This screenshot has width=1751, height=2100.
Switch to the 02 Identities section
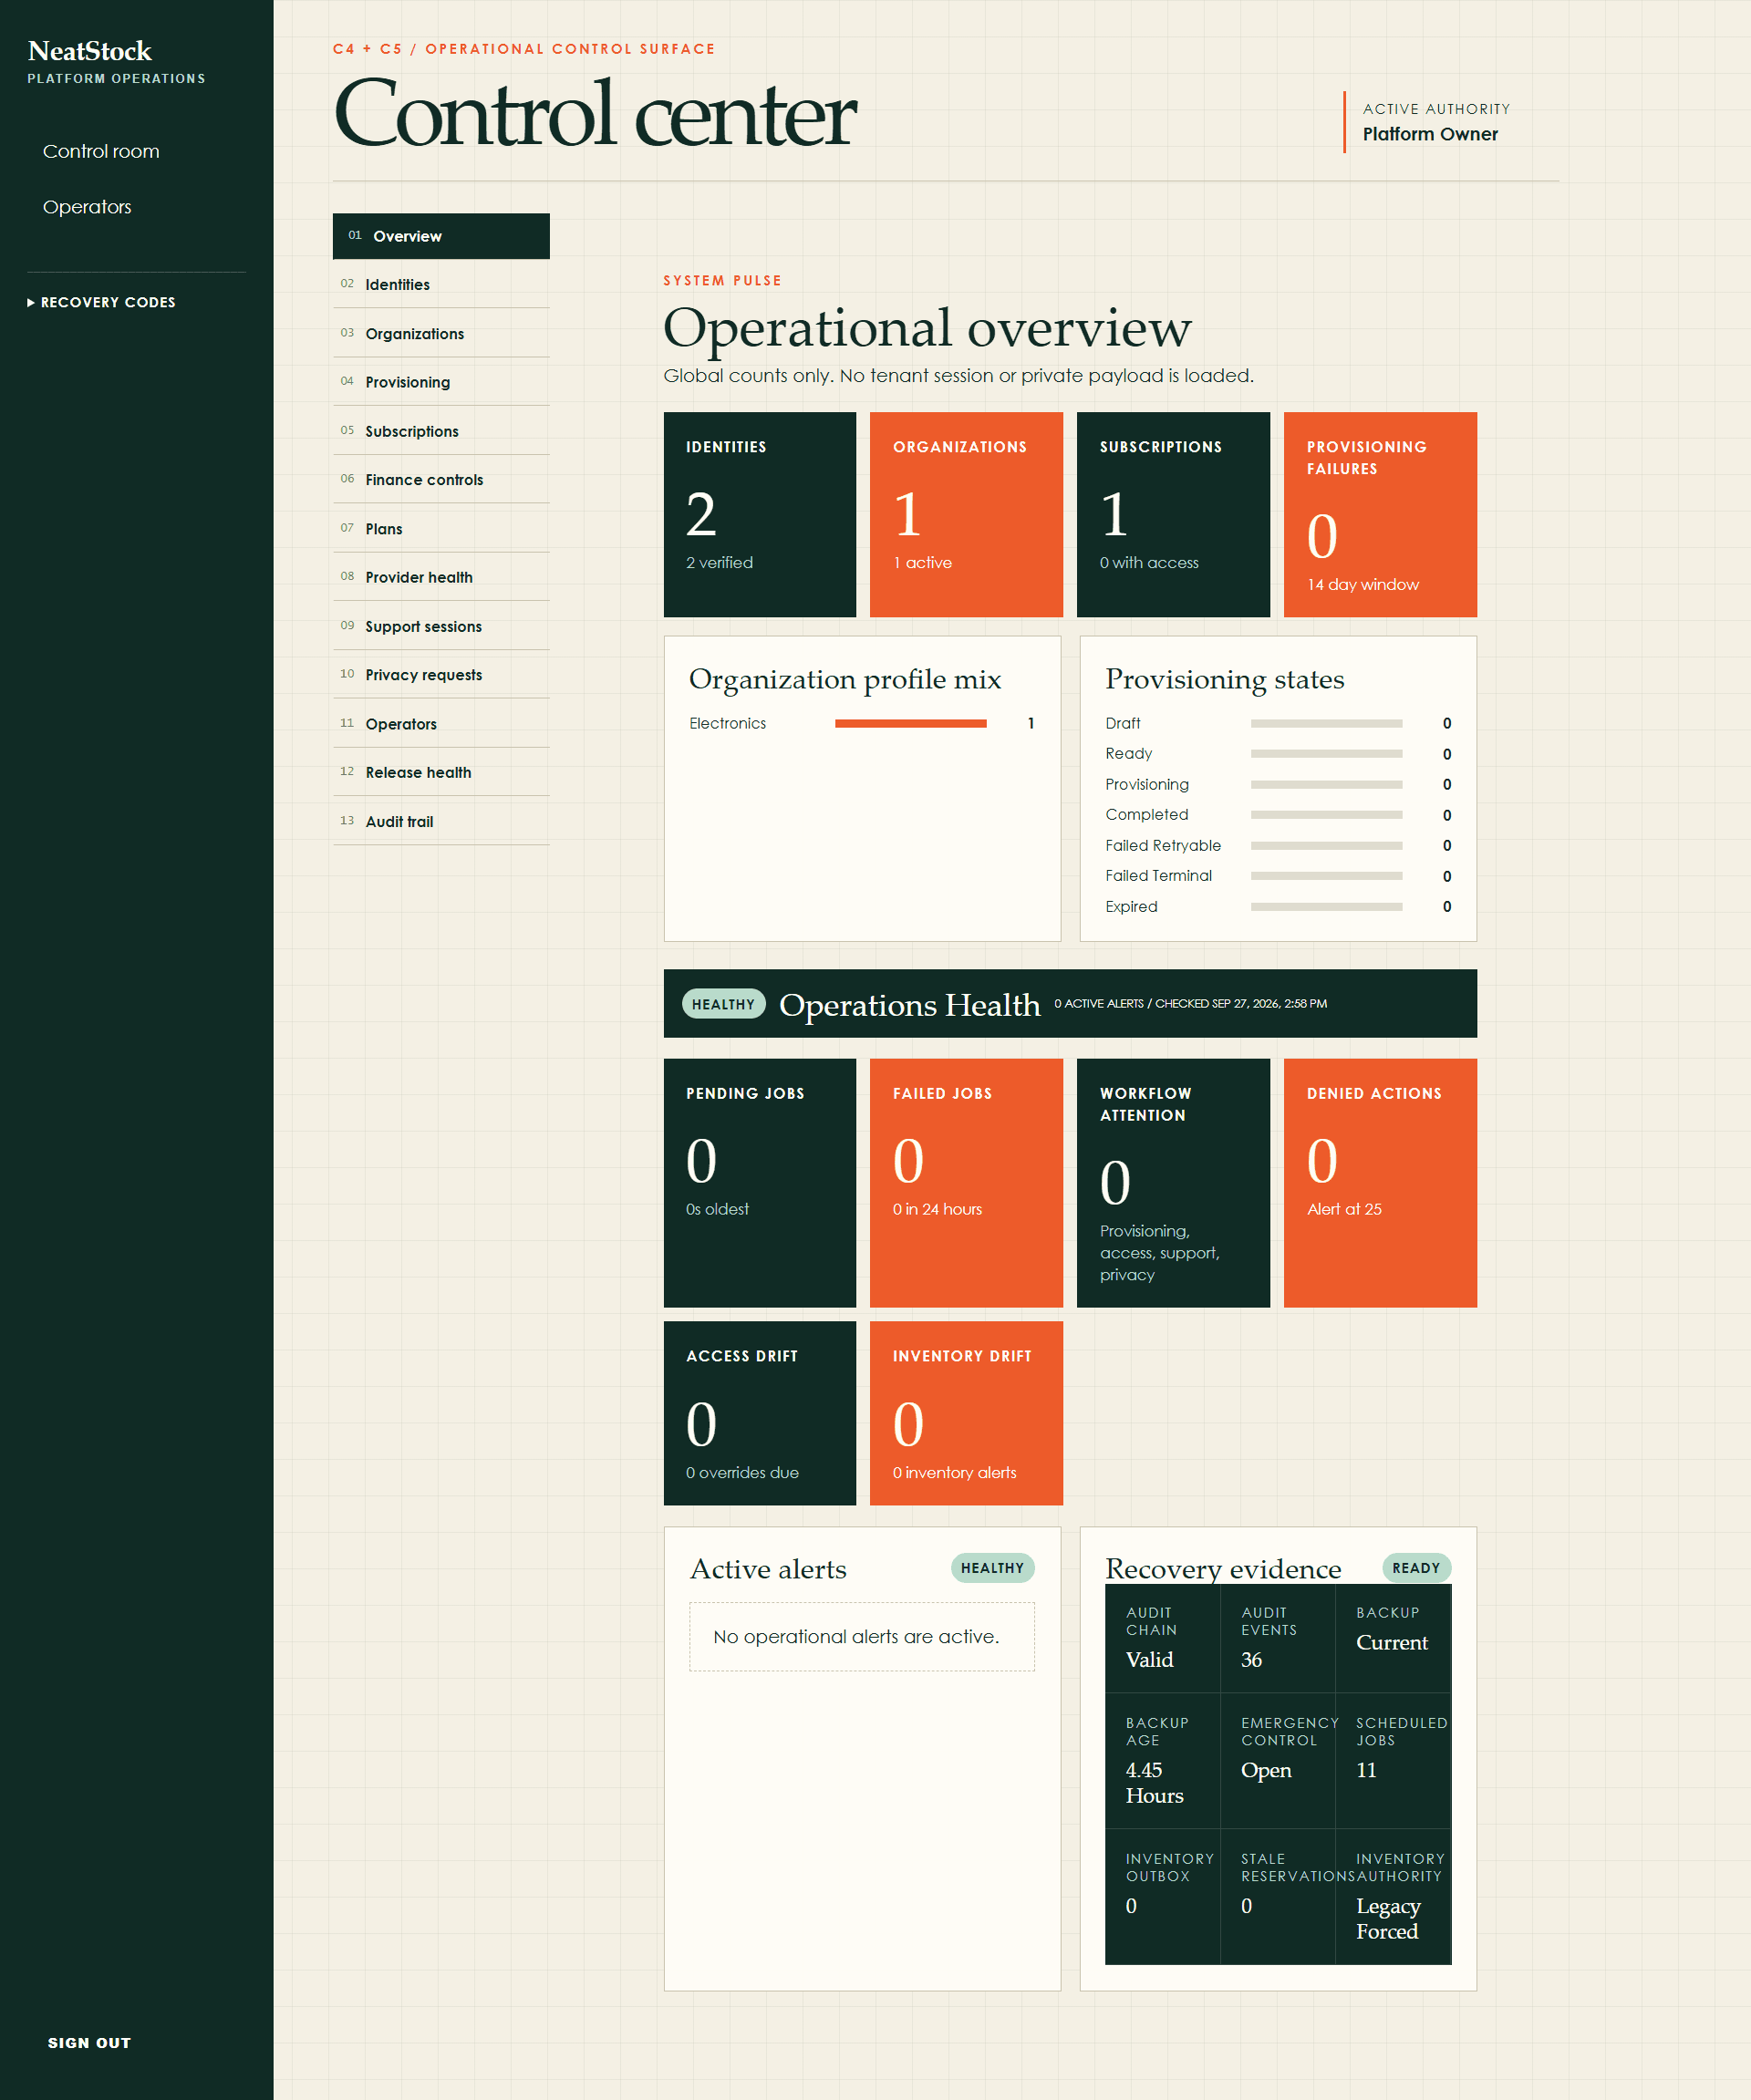tap(441, 285)
